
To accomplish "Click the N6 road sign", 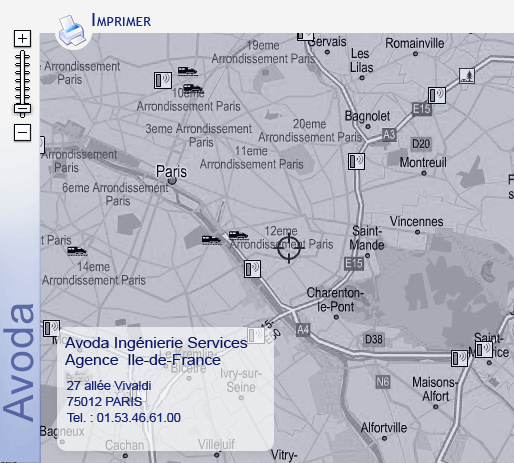I will click(382, 382).
